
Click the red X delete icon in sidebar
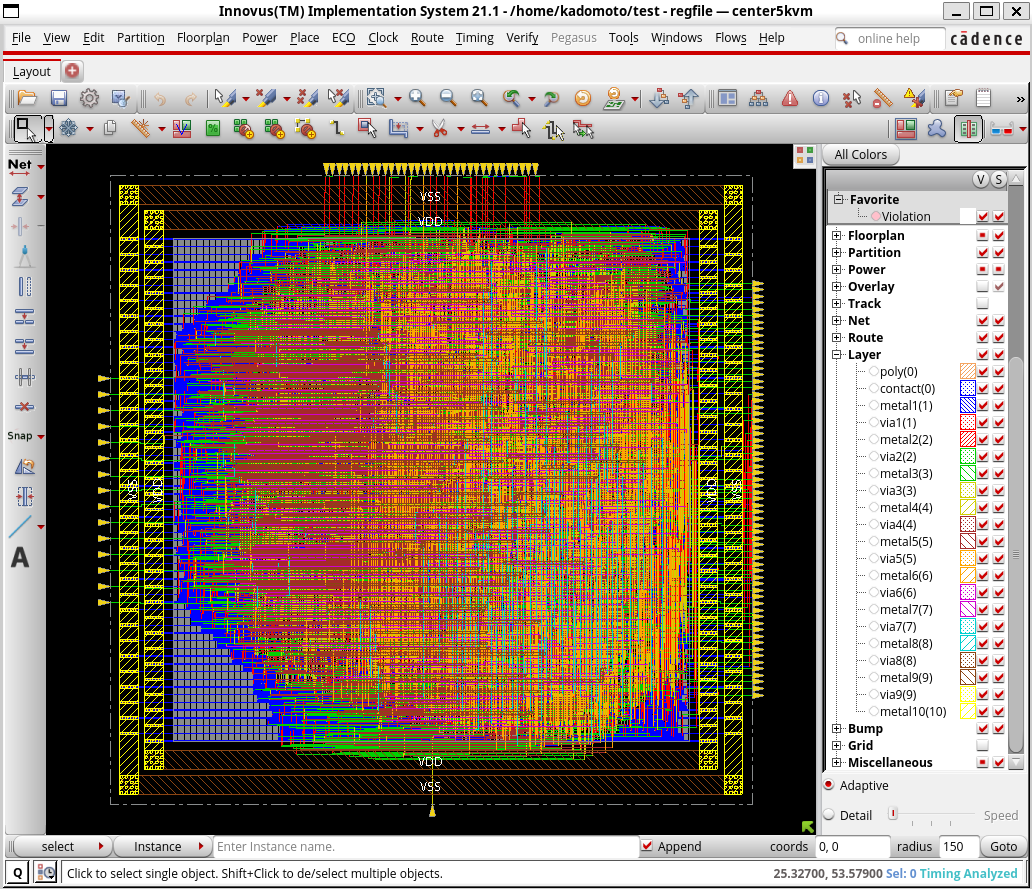tap(24, 407)
